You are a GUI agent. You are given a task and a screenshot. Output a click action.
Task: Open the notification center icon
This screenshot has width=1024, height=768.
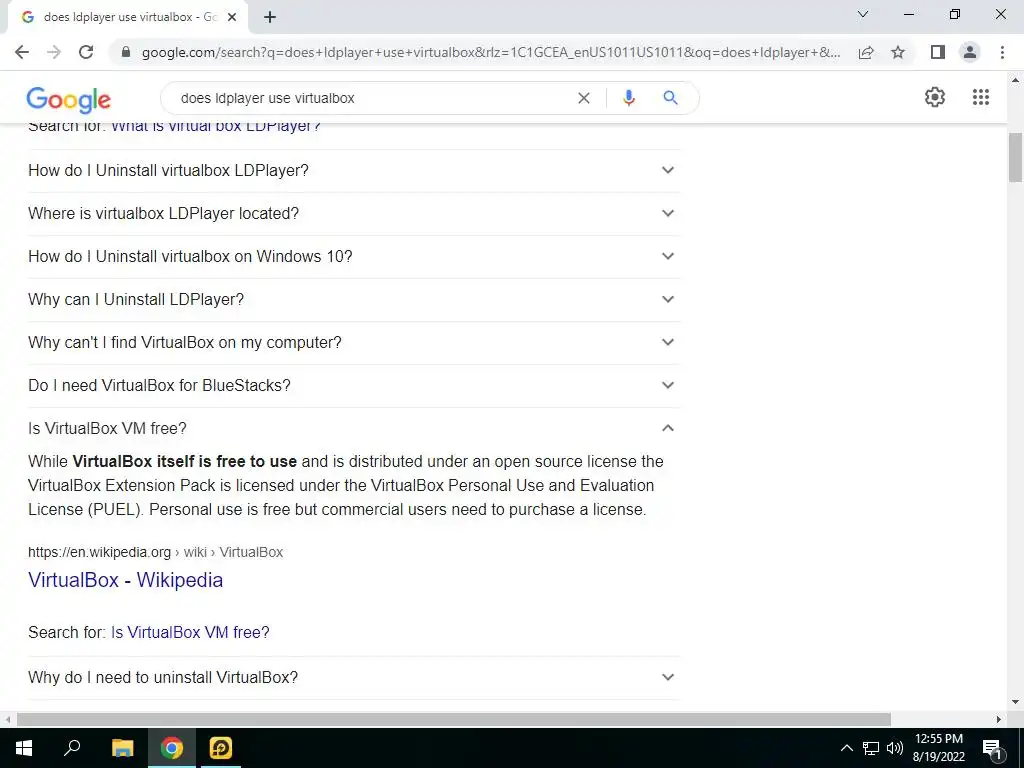click(993, 748)
